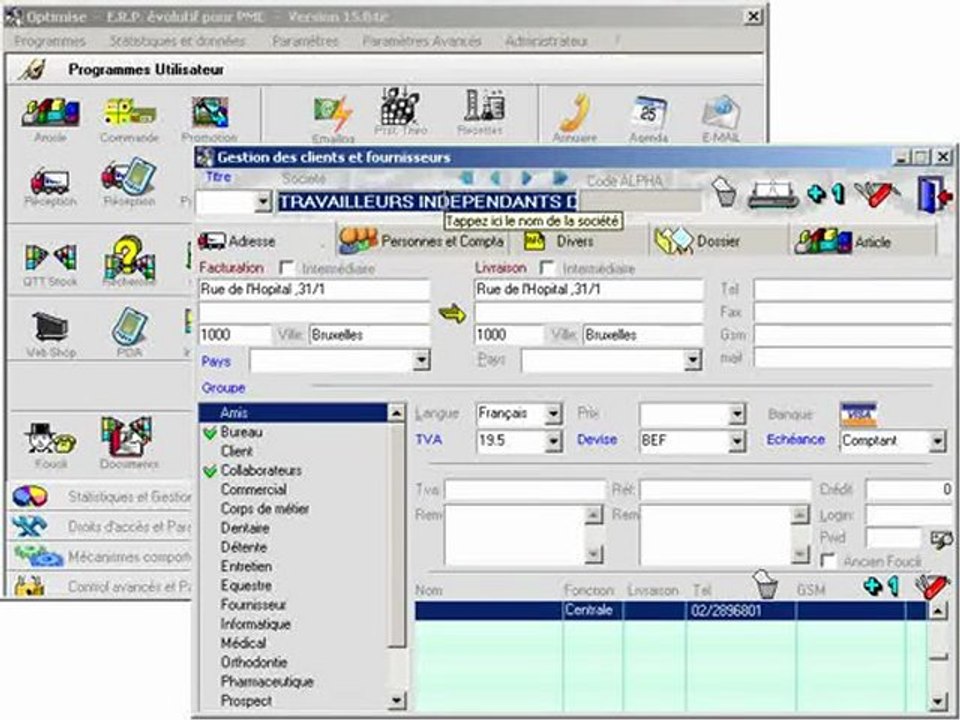Copy billing address using yellow arrow

pos(452,314)
